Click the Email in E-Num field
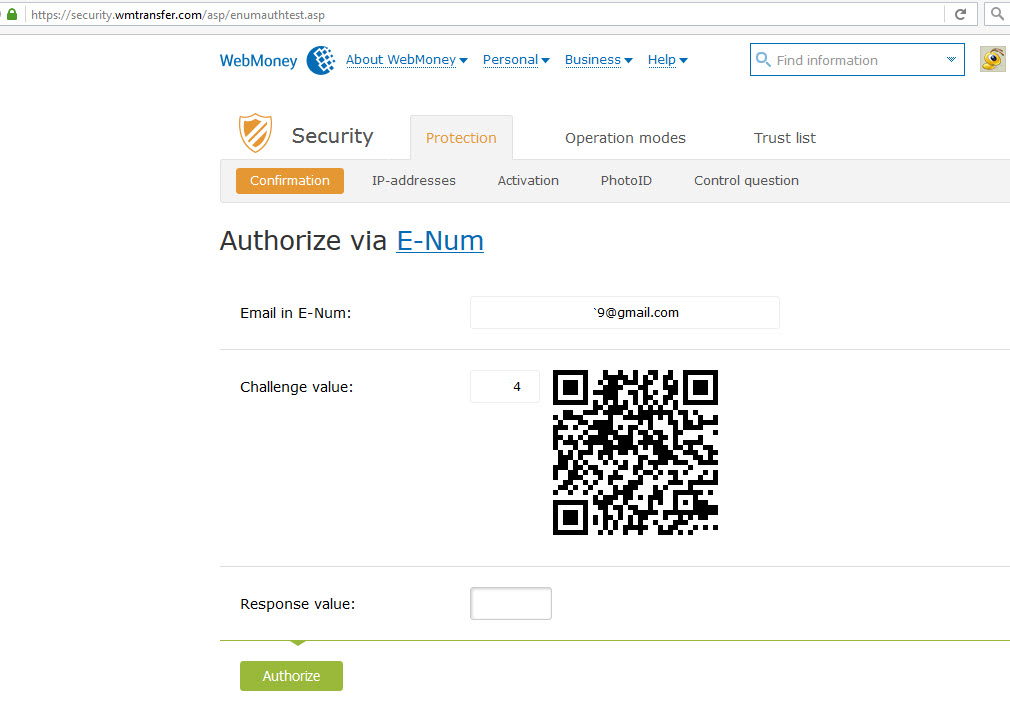 pyautogui.click(x=624, y=312)
